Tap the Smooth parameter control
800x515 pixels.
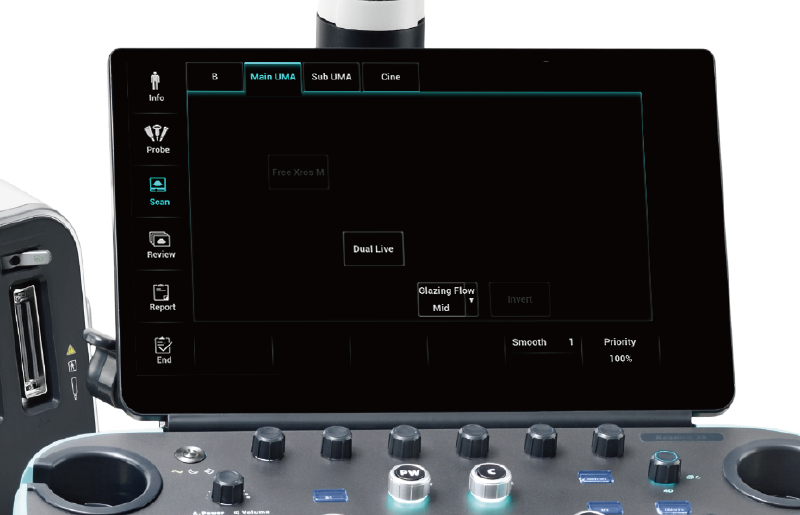(x=542, y=343)
